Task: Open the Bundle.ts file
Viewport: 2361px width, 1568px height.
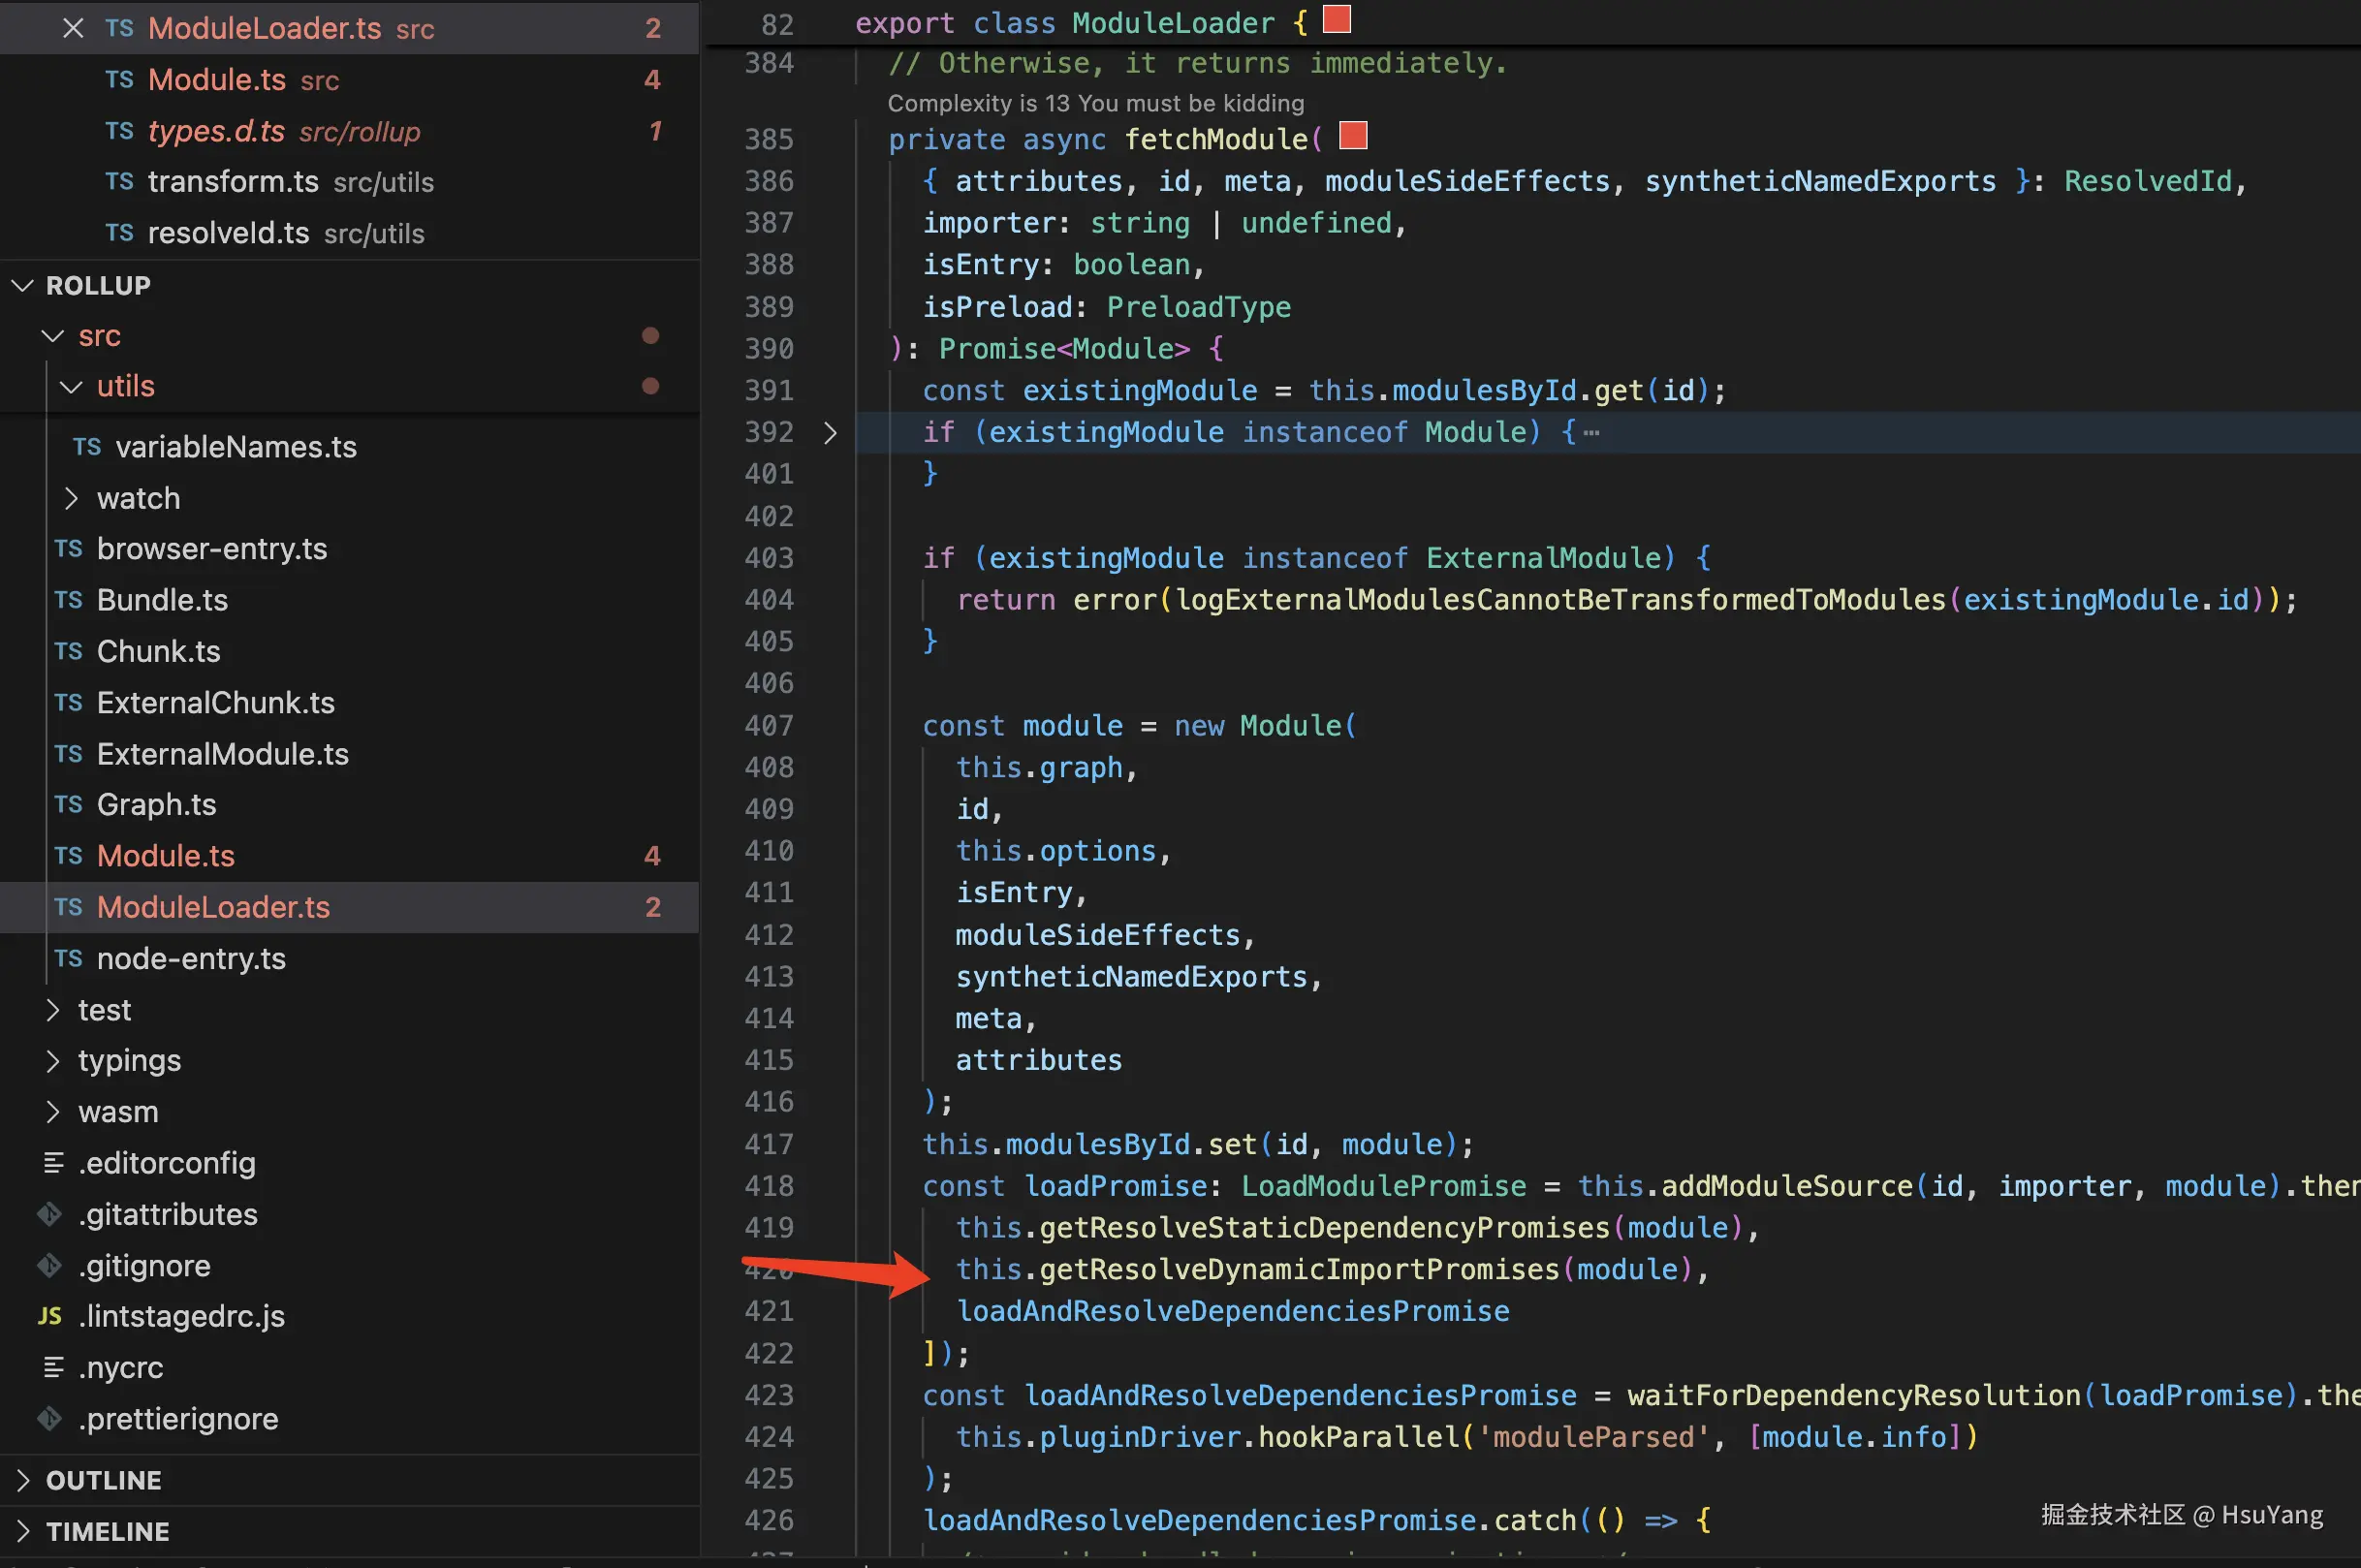Action: [162, 600]
